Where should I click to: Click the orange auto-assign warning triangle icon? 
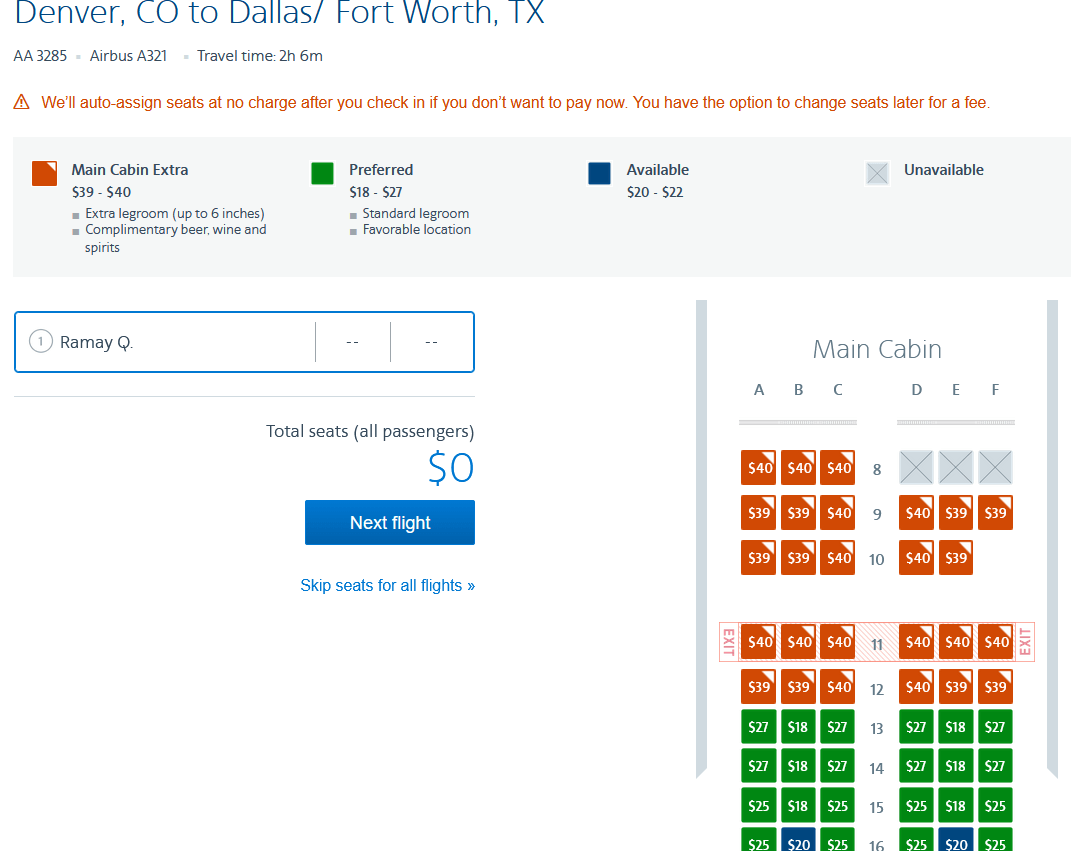[21, 102]
